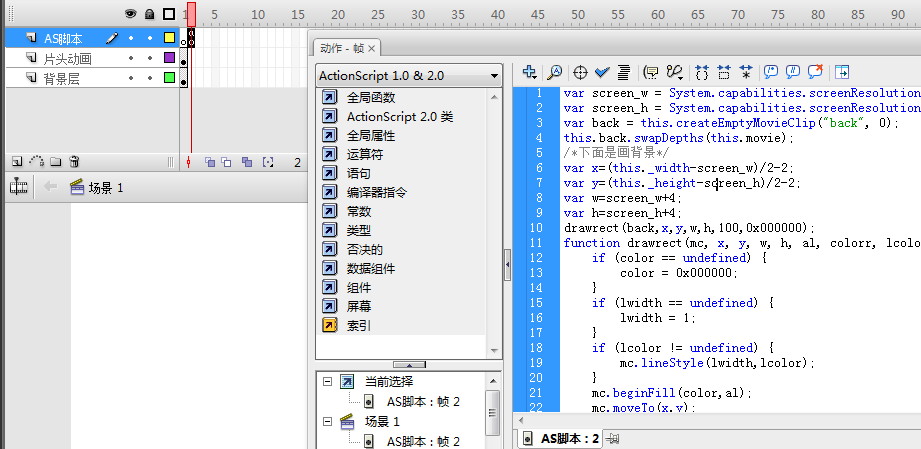Click the red playhead on the timeline
The height and width of the screenshot is (449, 921).
pyautogui.click(x=191, y=14)
